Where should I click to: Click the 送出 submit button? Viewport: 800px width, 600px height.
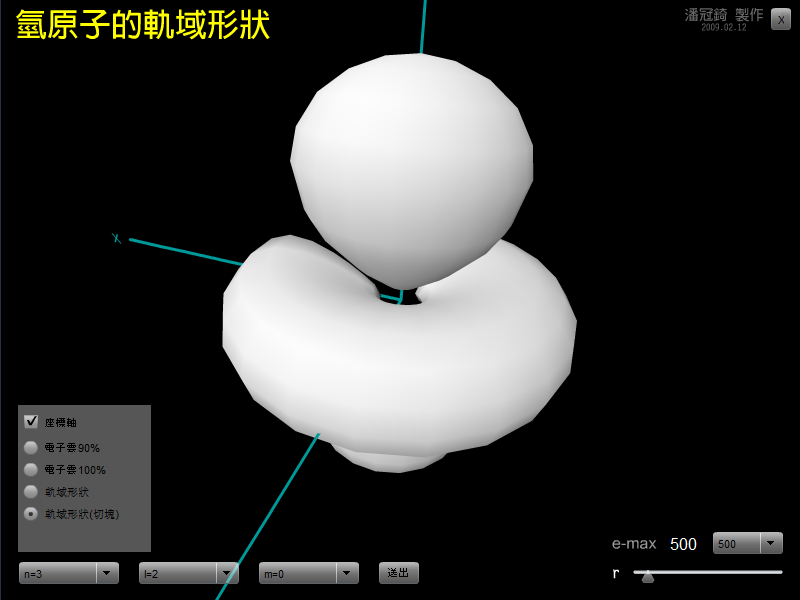pos(398,573)
